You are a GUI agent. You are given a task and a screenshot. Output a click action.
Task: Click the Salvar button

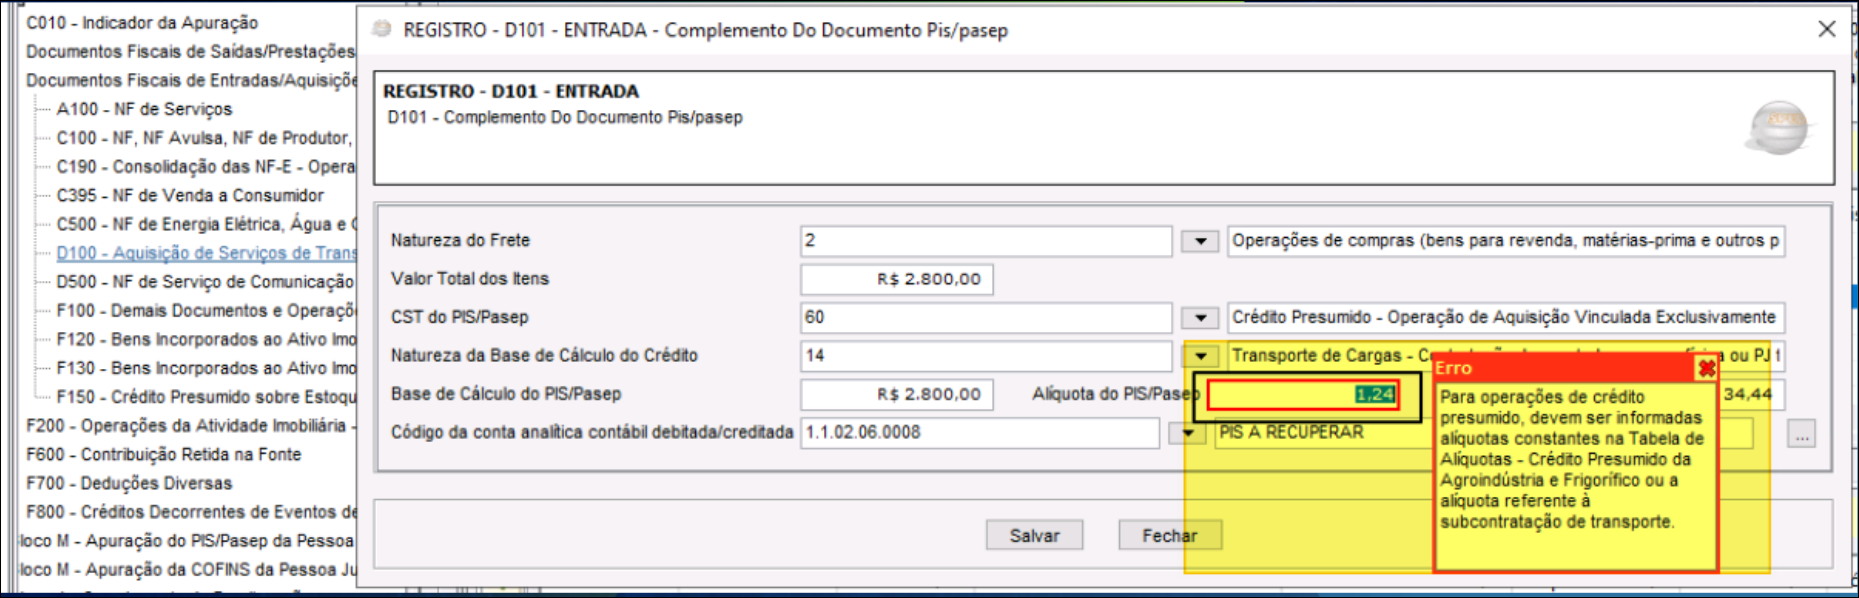coord(1034,536)
